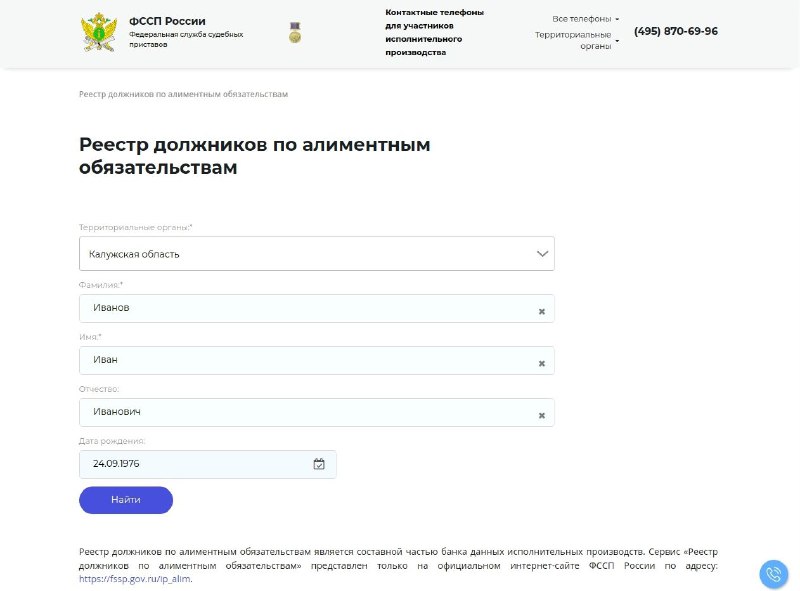The image size is (800, 591).
Task: Clear the Отчество field with the x icon
Action: click(542, 415)
